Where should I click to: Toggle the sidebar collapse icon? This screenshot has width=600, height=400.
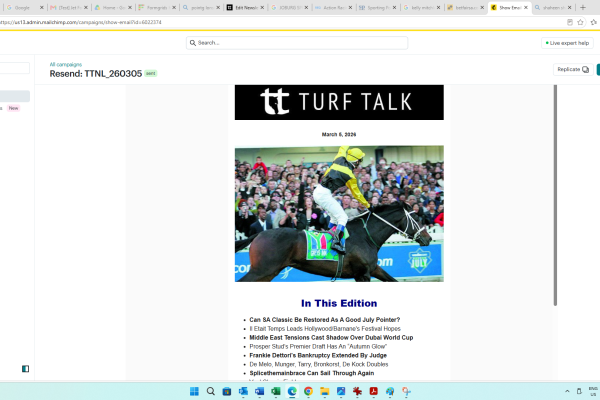pyautogui.click(x=25, y=369)
